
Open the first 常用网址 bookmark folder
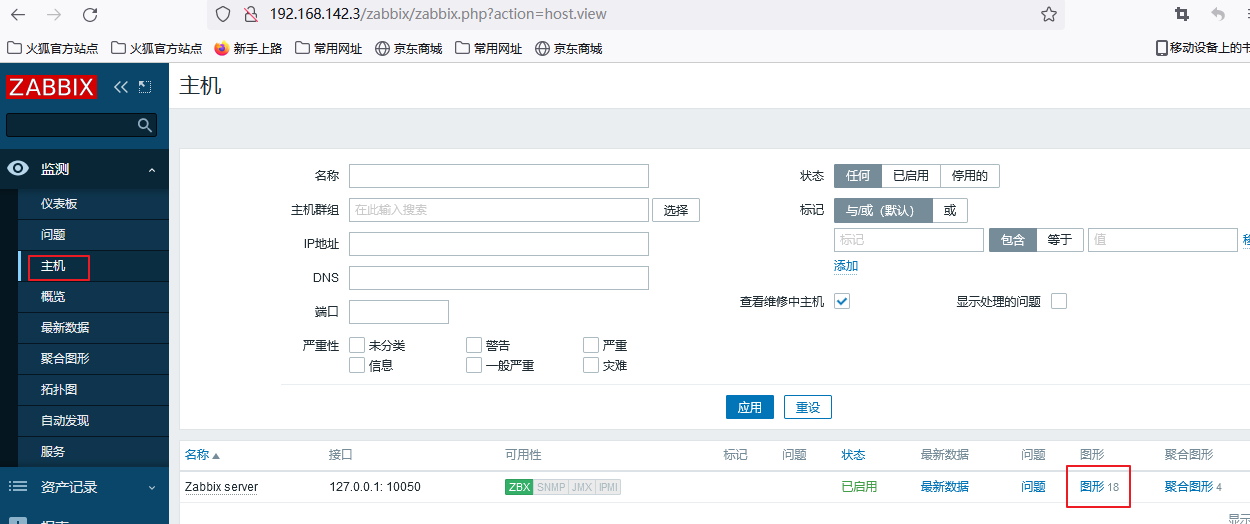(x=328, y=48)
